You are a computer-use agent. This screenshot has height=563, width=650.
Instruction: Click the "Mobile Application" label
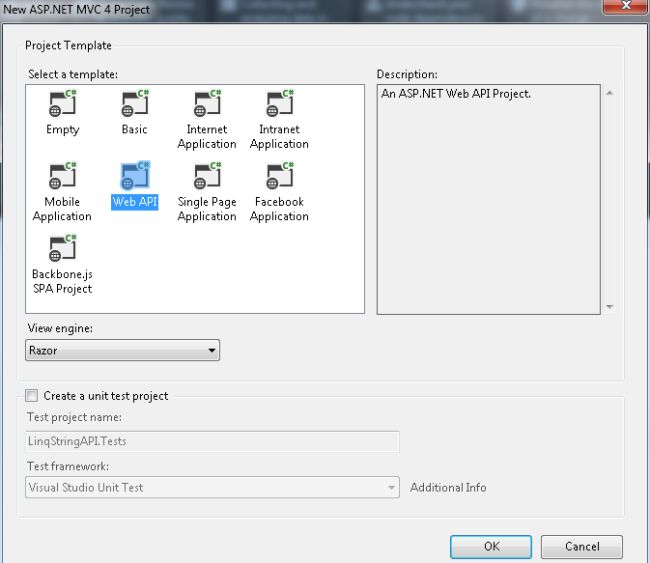point(62,209)
